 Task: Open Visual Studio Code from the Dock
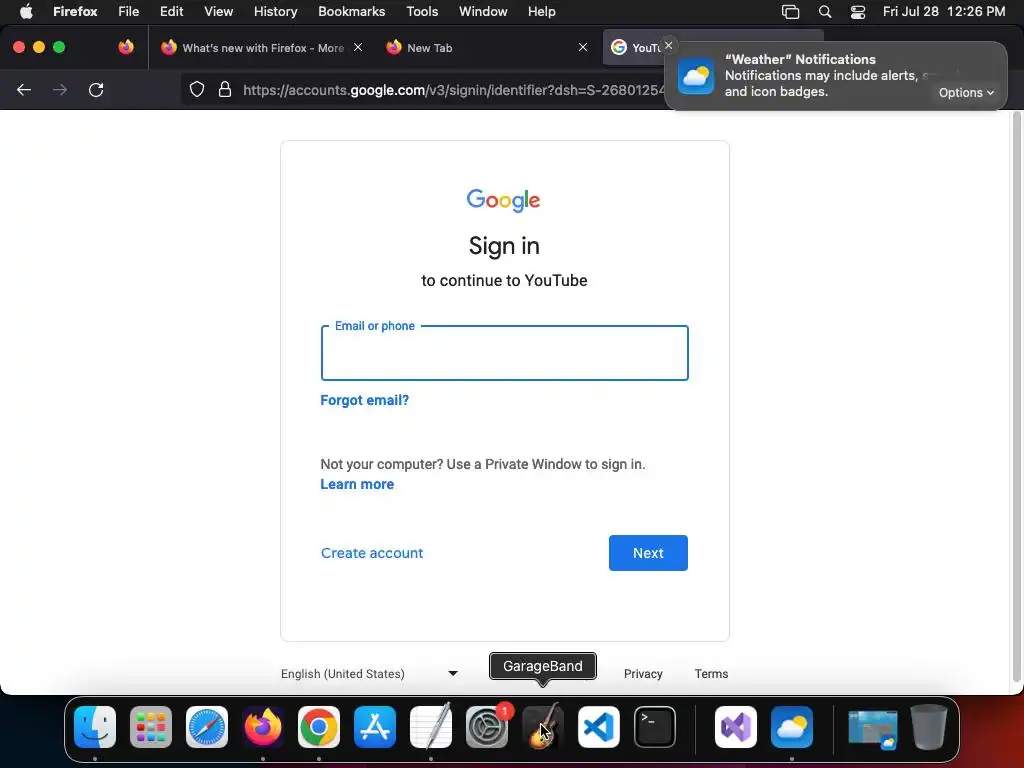click(599, 727)
